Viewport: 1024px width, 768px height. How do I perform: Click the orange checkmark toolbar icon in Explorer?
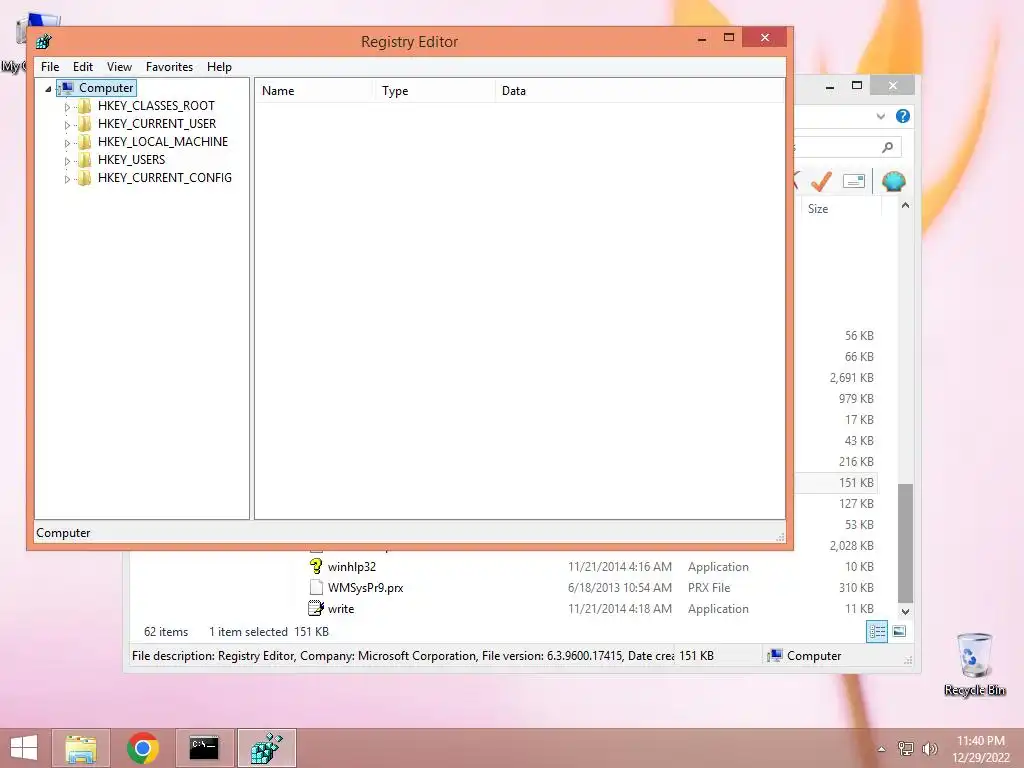coord(821,181)
